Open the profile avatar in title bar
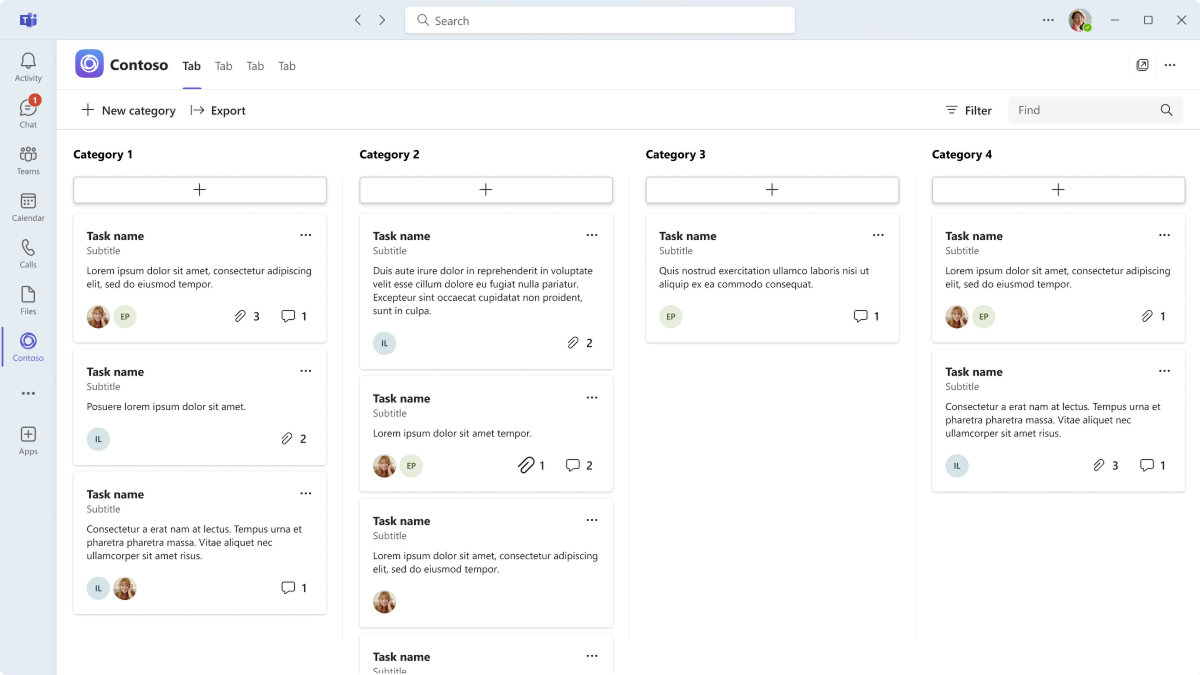The image size is (1200, 675). 1079,20
